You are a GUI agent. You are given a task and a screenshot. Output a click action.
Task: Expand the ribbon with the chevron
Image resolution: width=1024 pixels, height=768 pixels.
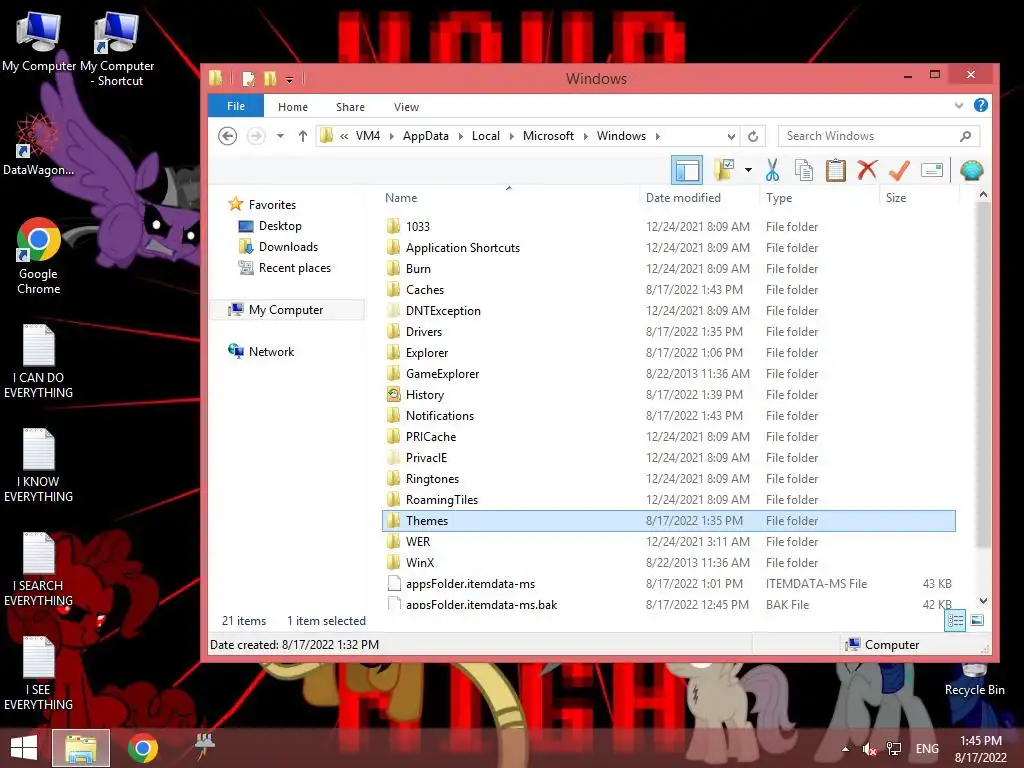[959, 105]
